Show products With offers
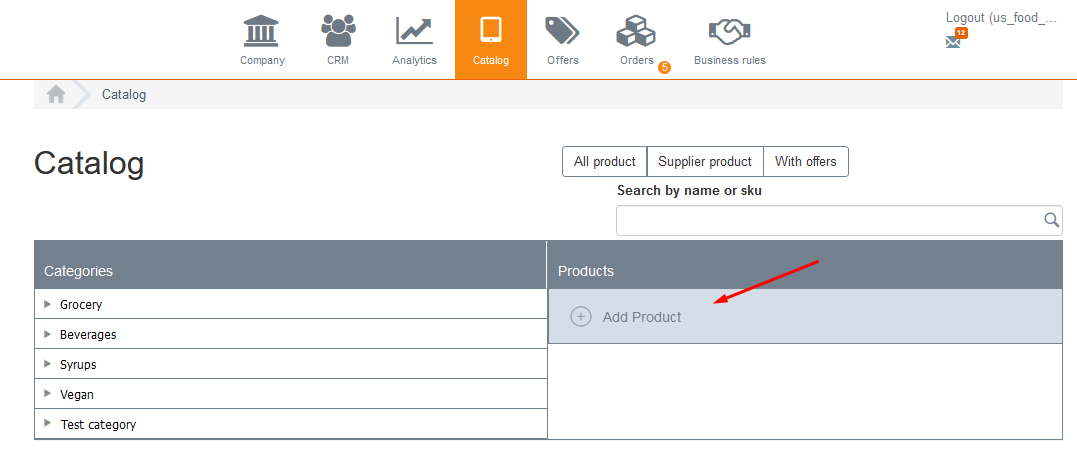 [806, 162]
